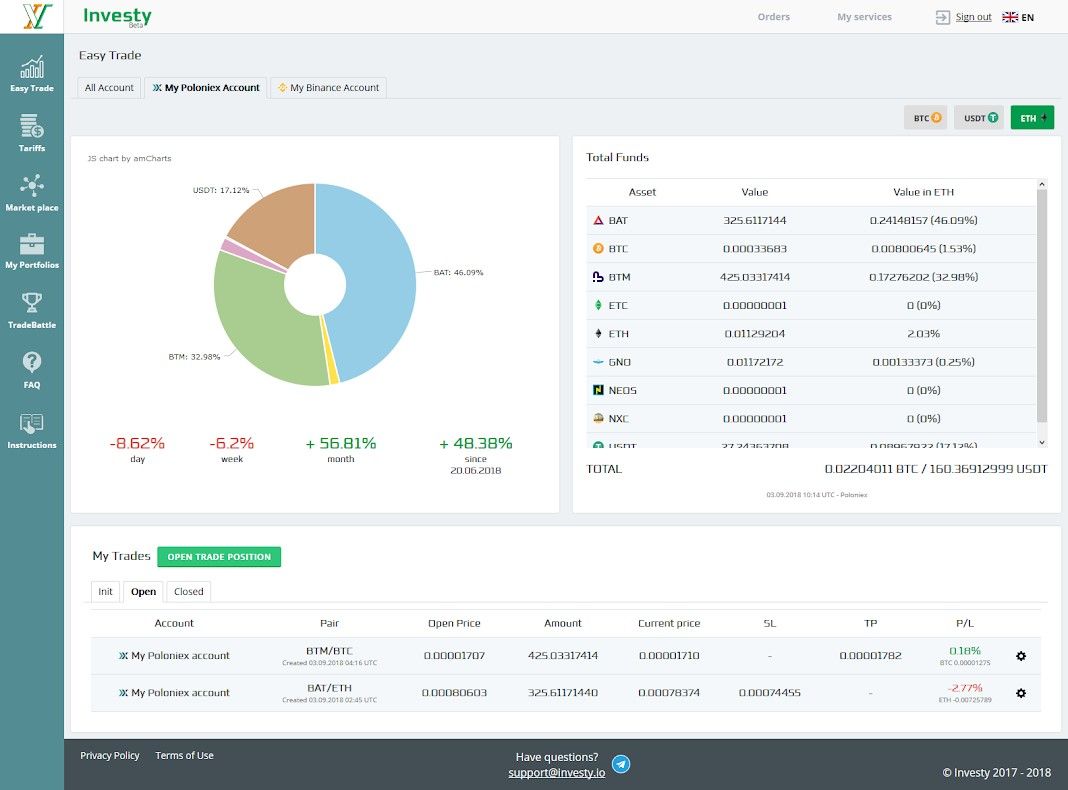The width and height of the screenshot is (1068, 790).
Task: Open the Privacy Policy link
Action: pos(110,755)
